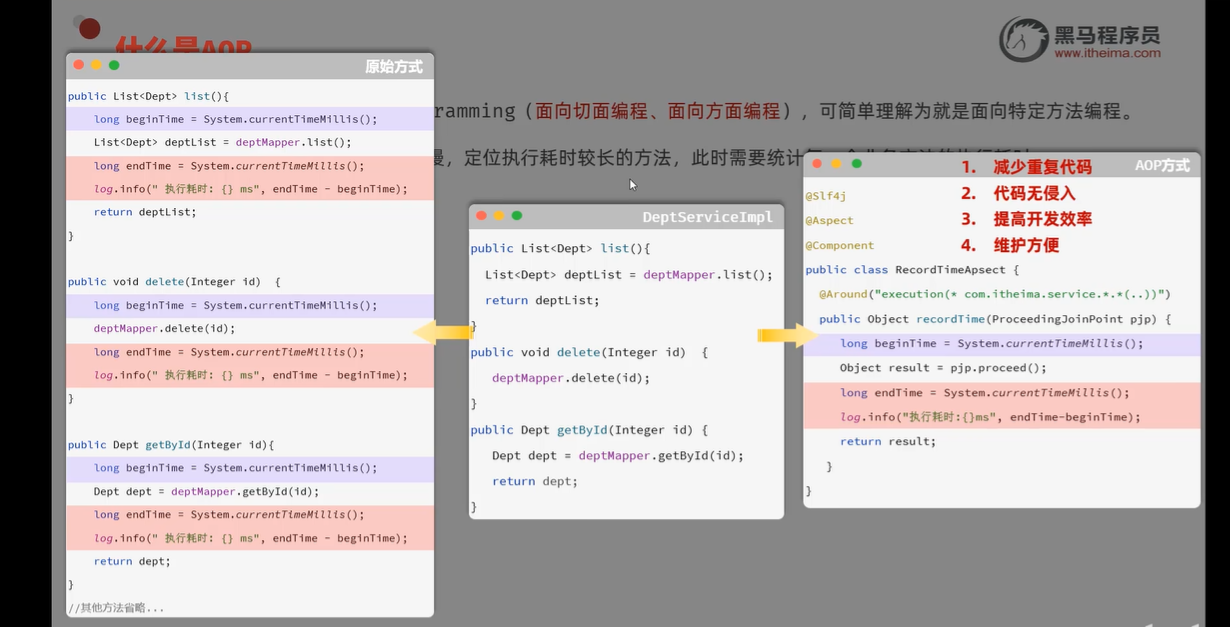Click the @Component annotation
The image size is (1230, 627).
(839, 245)
